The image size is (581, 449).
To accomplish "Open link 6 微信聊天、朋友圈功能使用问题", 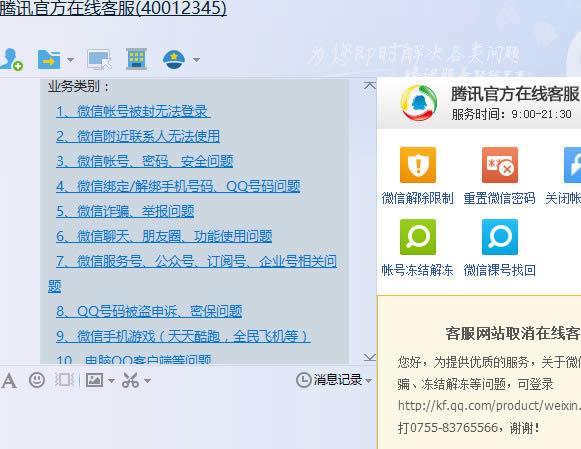I will (x=164, y=236).
